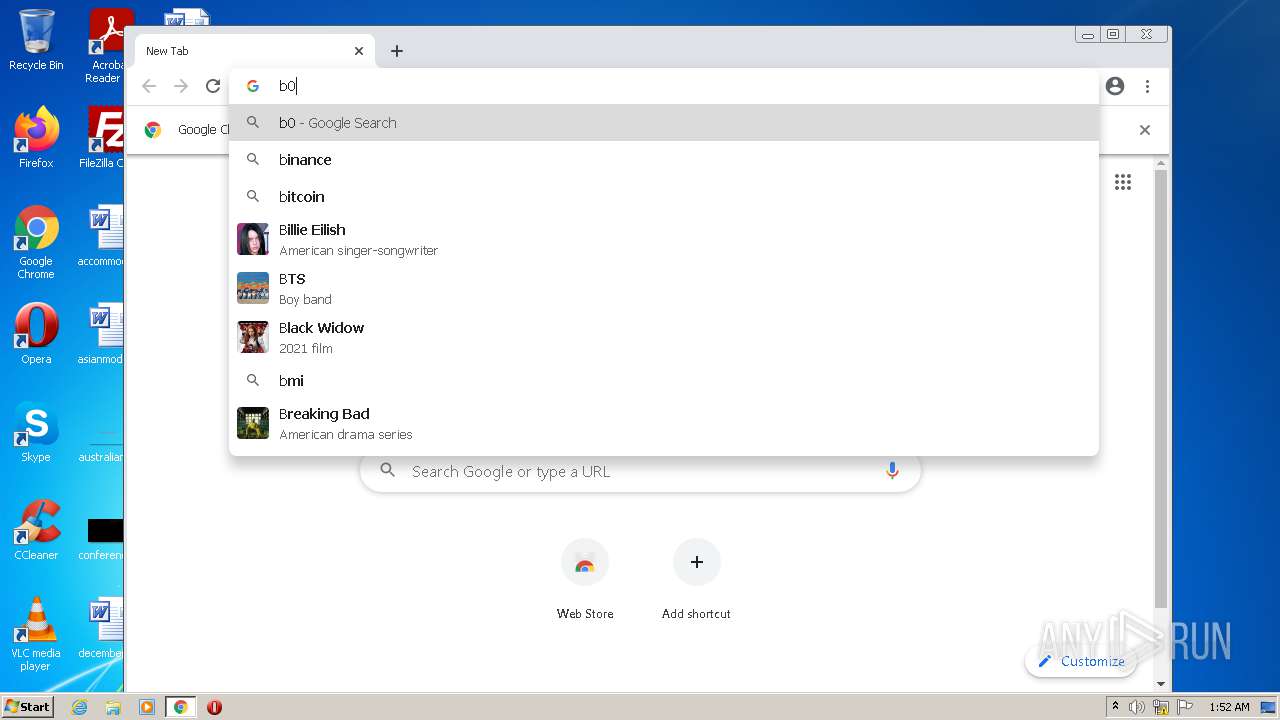Open Opera desktop shortcut

click(36, 333)
